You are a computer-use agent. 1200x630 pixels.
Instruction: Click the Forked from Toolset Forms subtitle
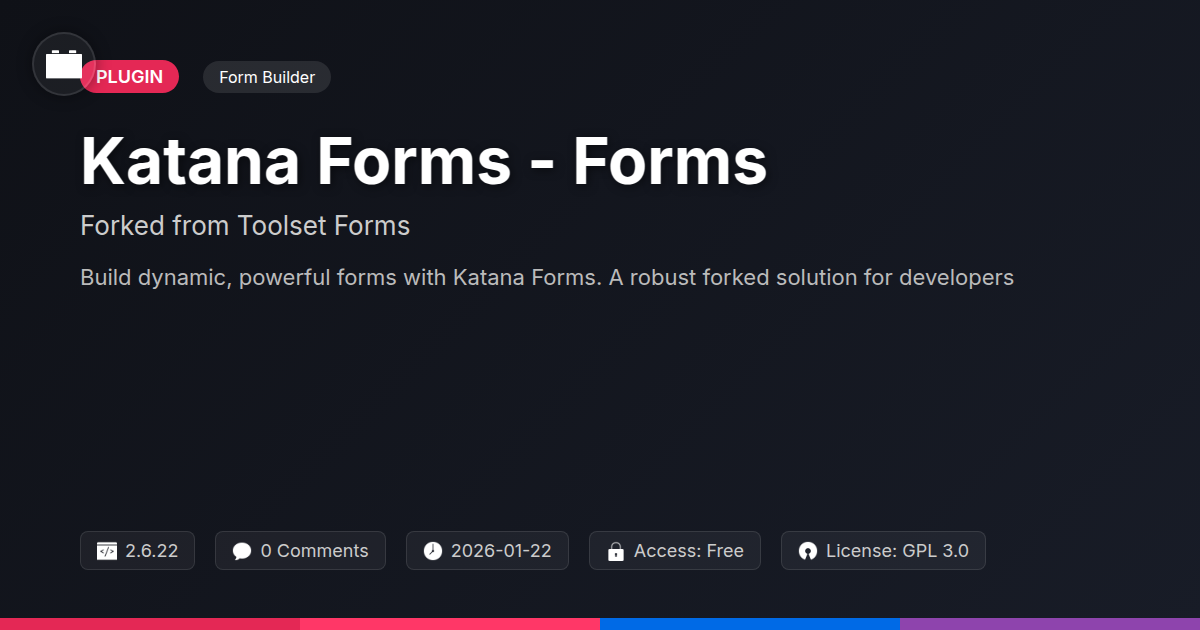[245, 226]
